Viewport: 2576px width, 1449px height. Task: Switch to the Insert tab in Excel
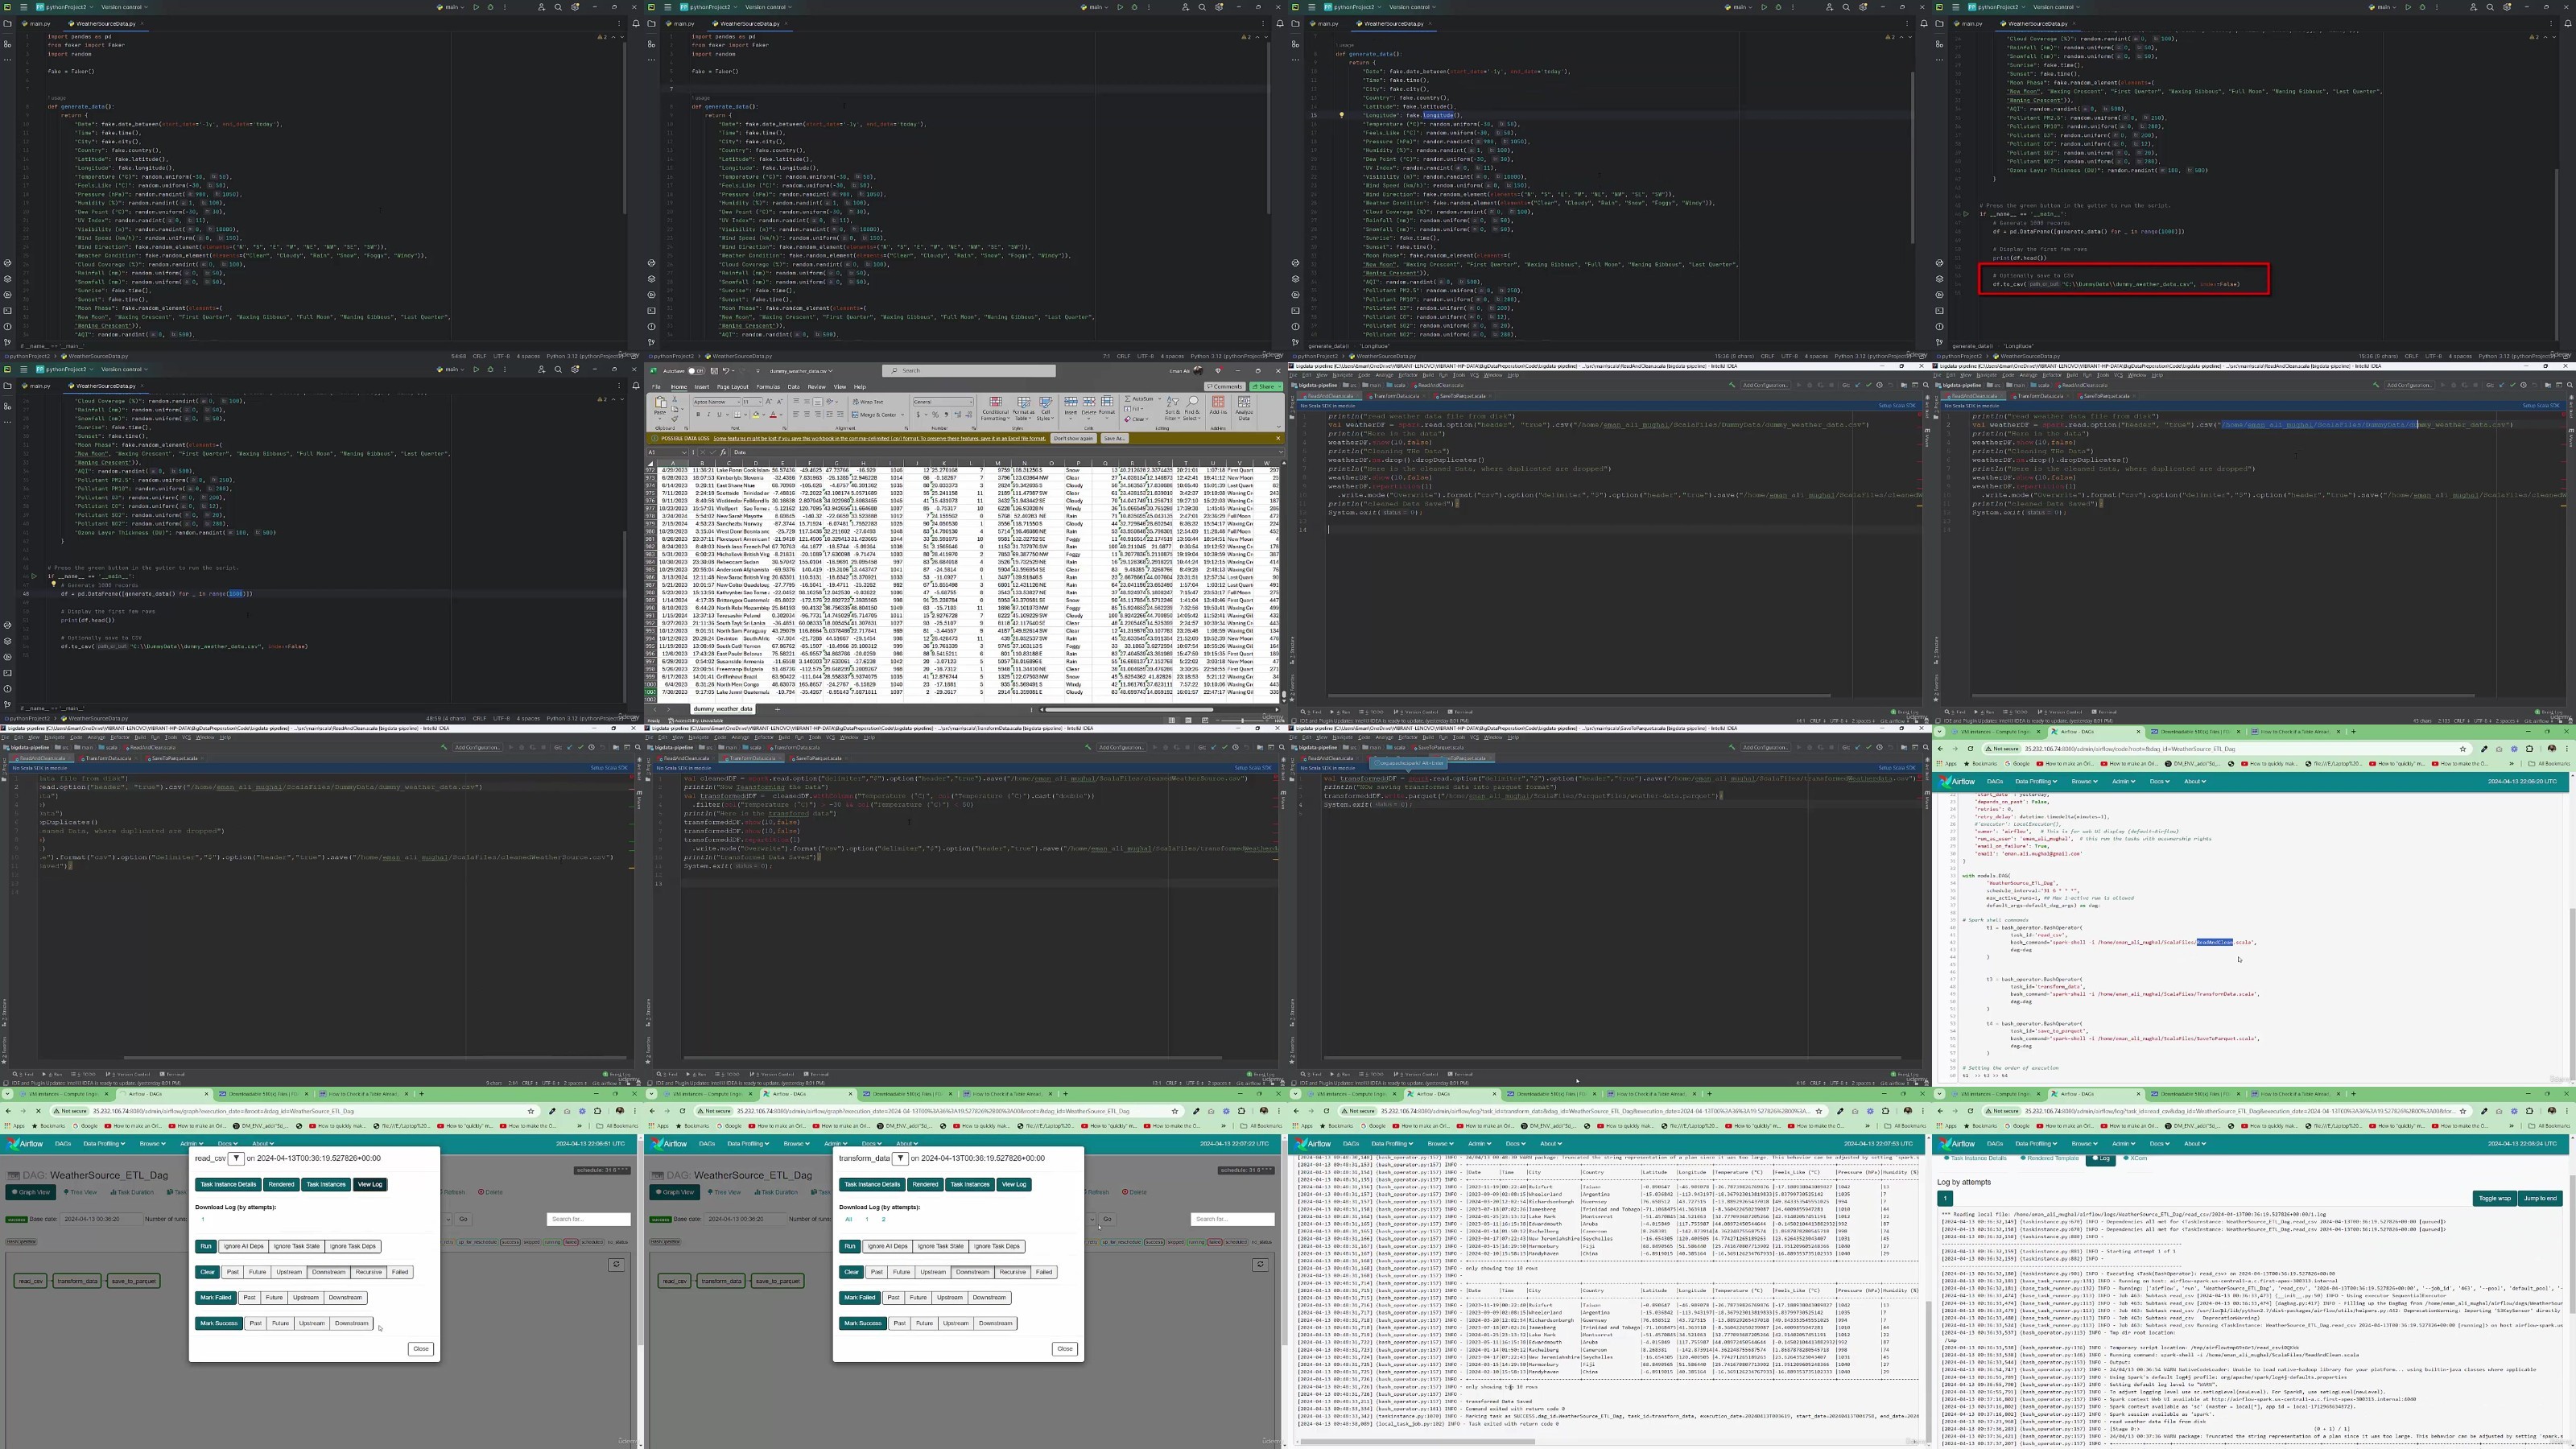coord(701,386)
